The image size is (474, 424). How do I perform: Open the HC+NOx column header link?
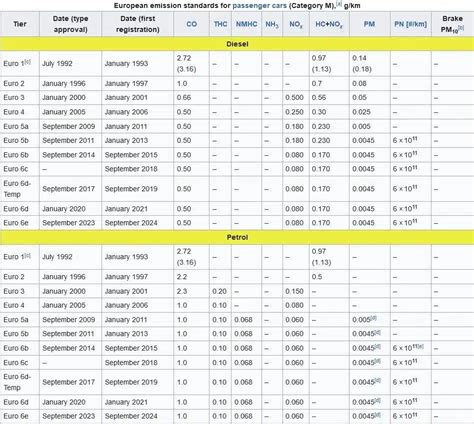pos(329,24)
